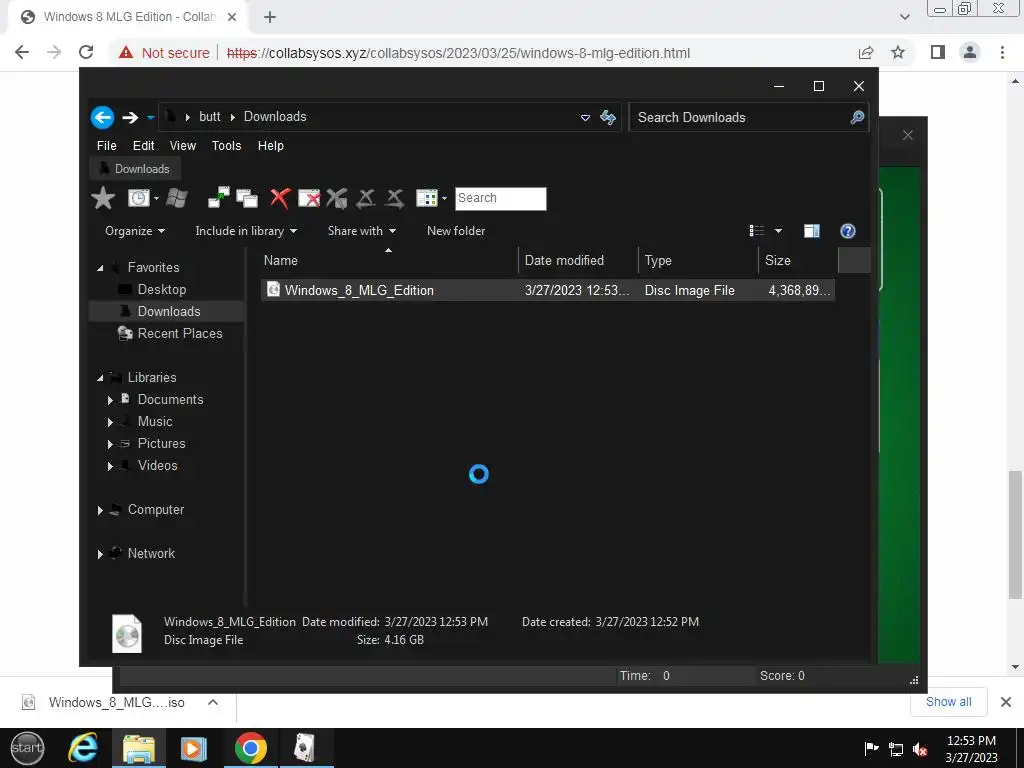Open the Tools menu
Screen dimensions: 1024x768
pyautogui.click(x=227, y=146)
